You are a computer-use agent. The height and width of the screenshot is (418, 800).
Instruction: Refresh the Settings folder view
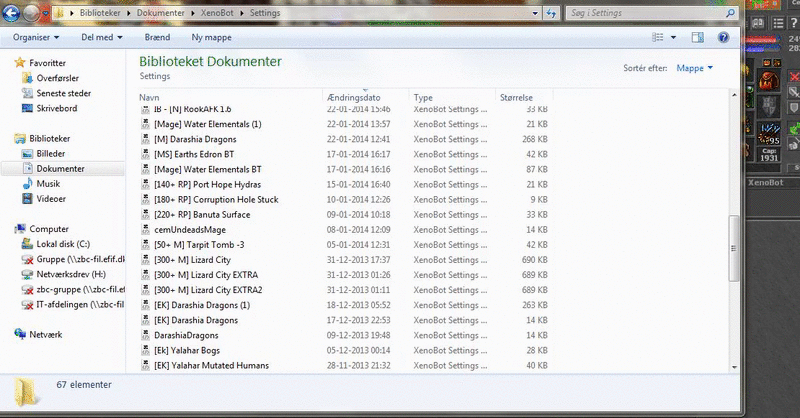[551, 13]
